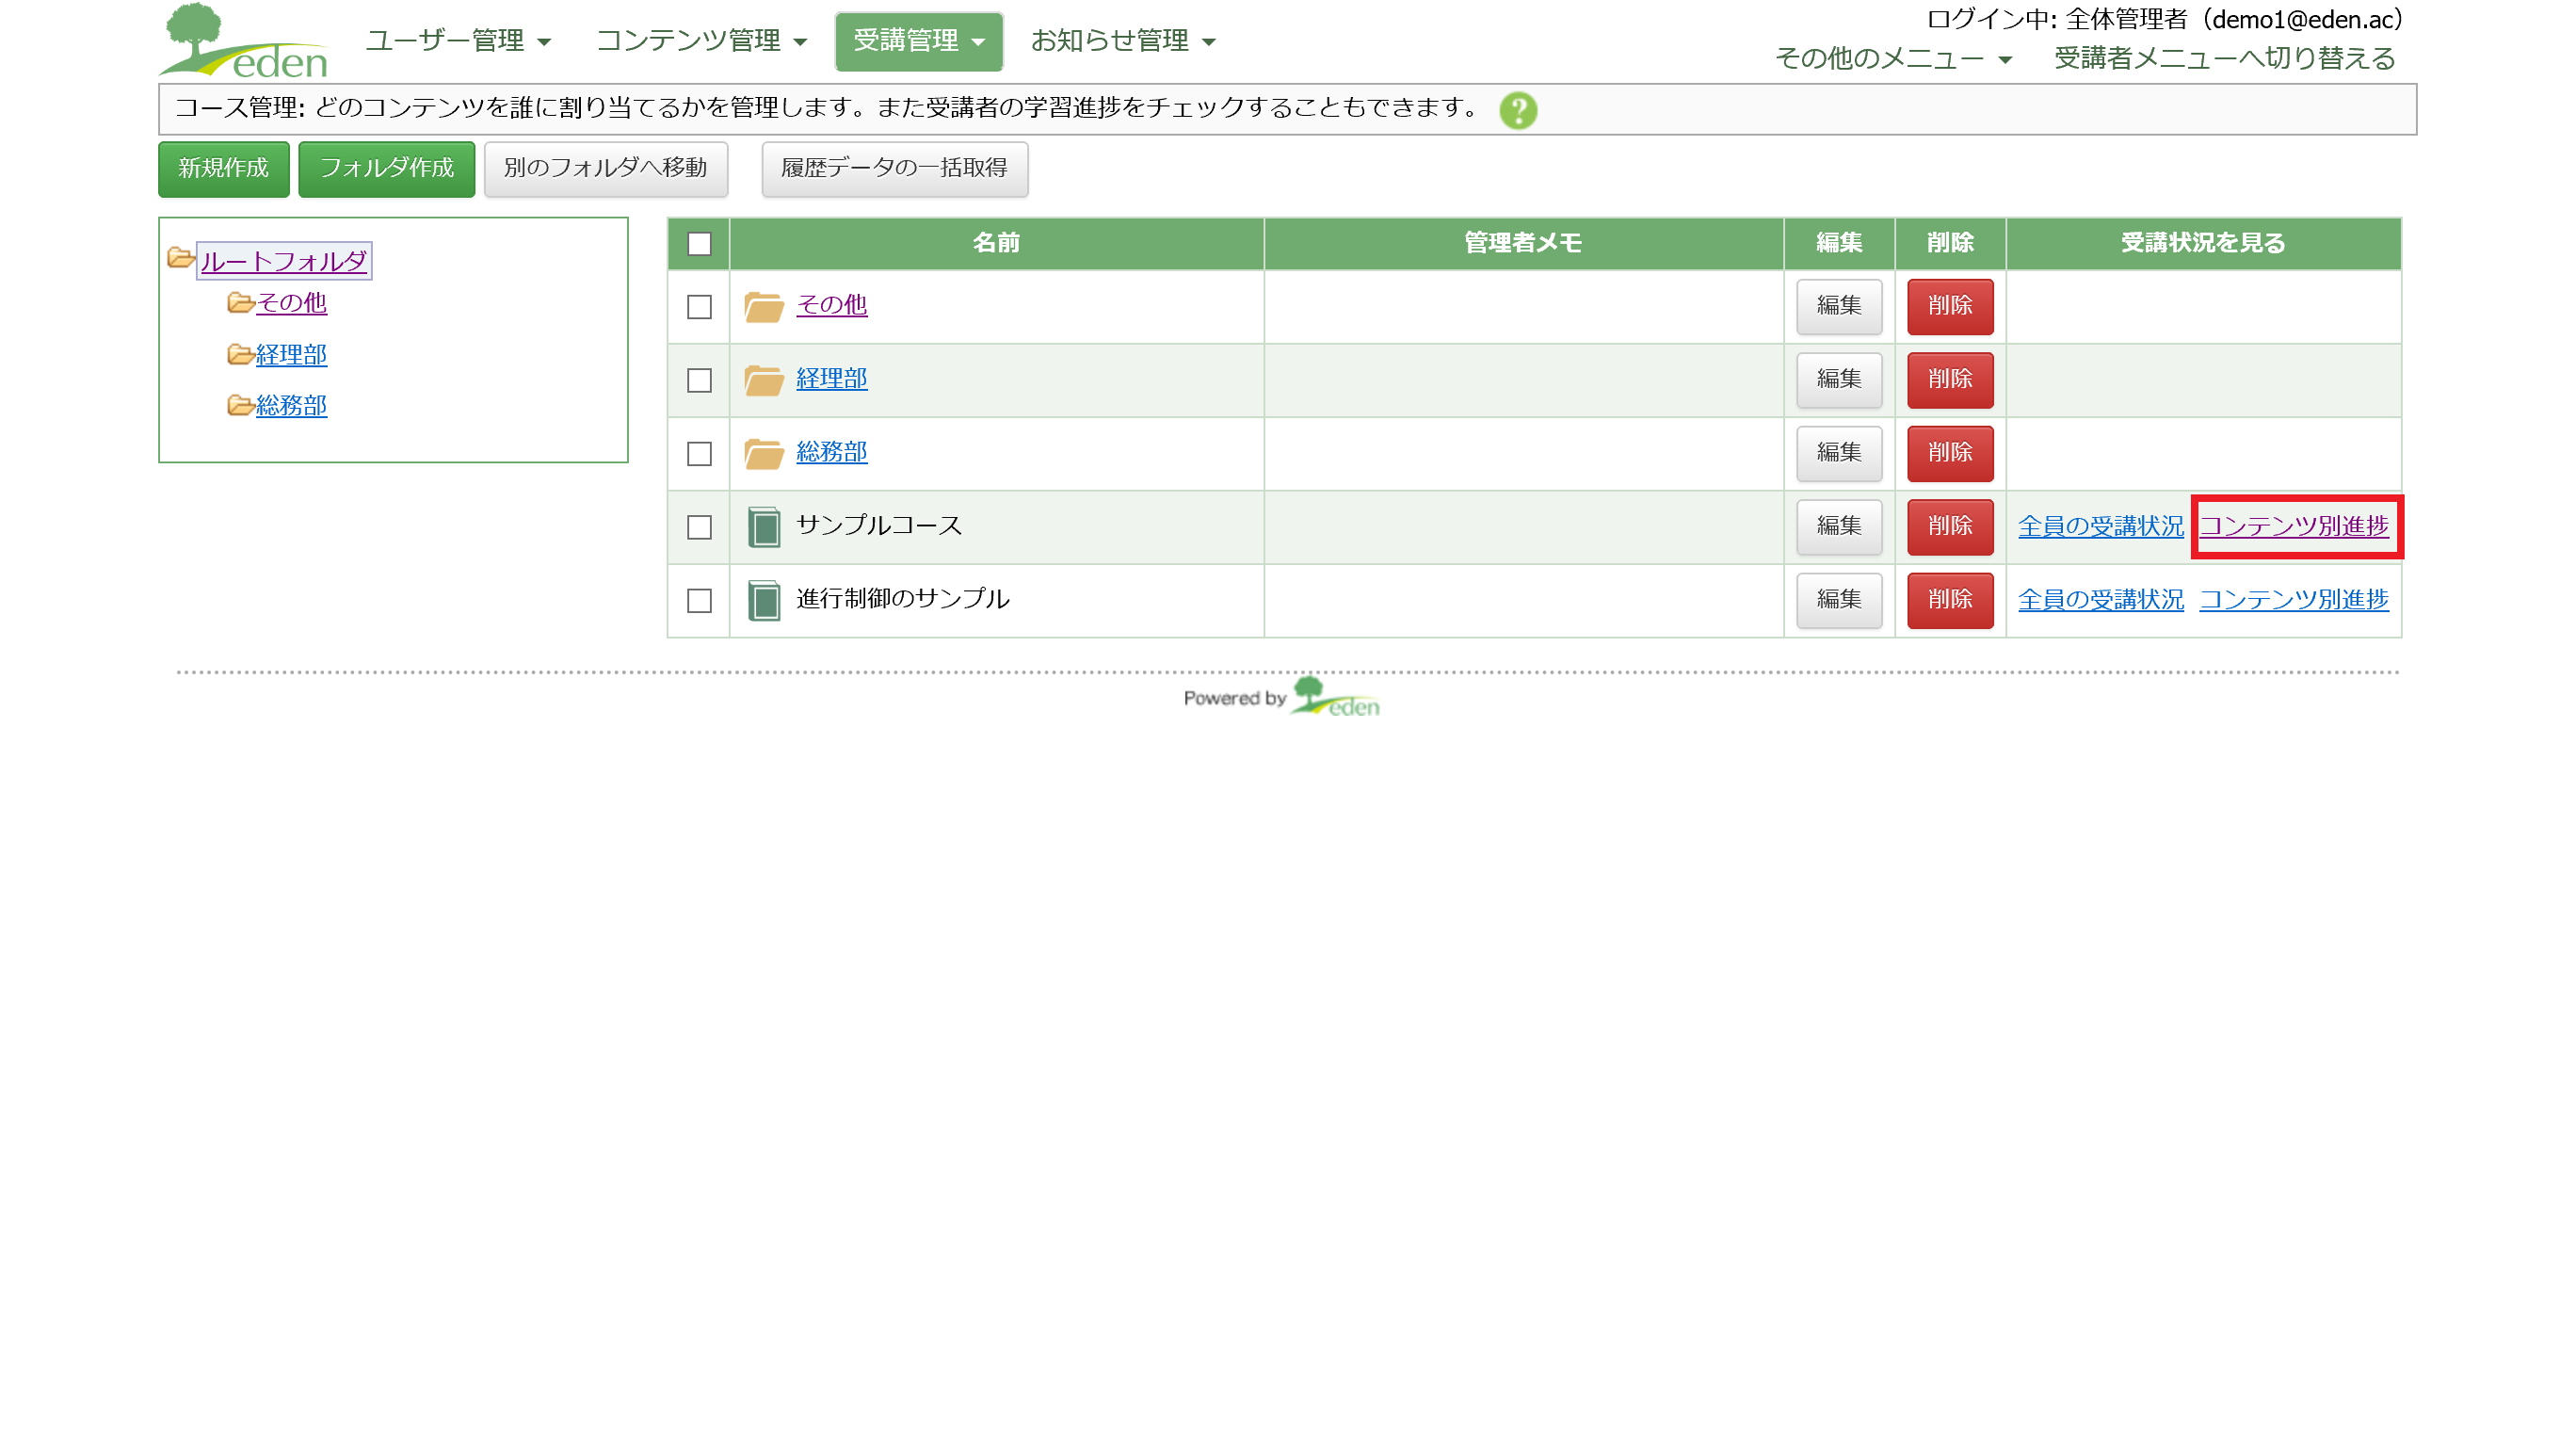Open the コンテンツ管理 menu
Screen dimensions: 2576x1455
[x=700, y=41]
